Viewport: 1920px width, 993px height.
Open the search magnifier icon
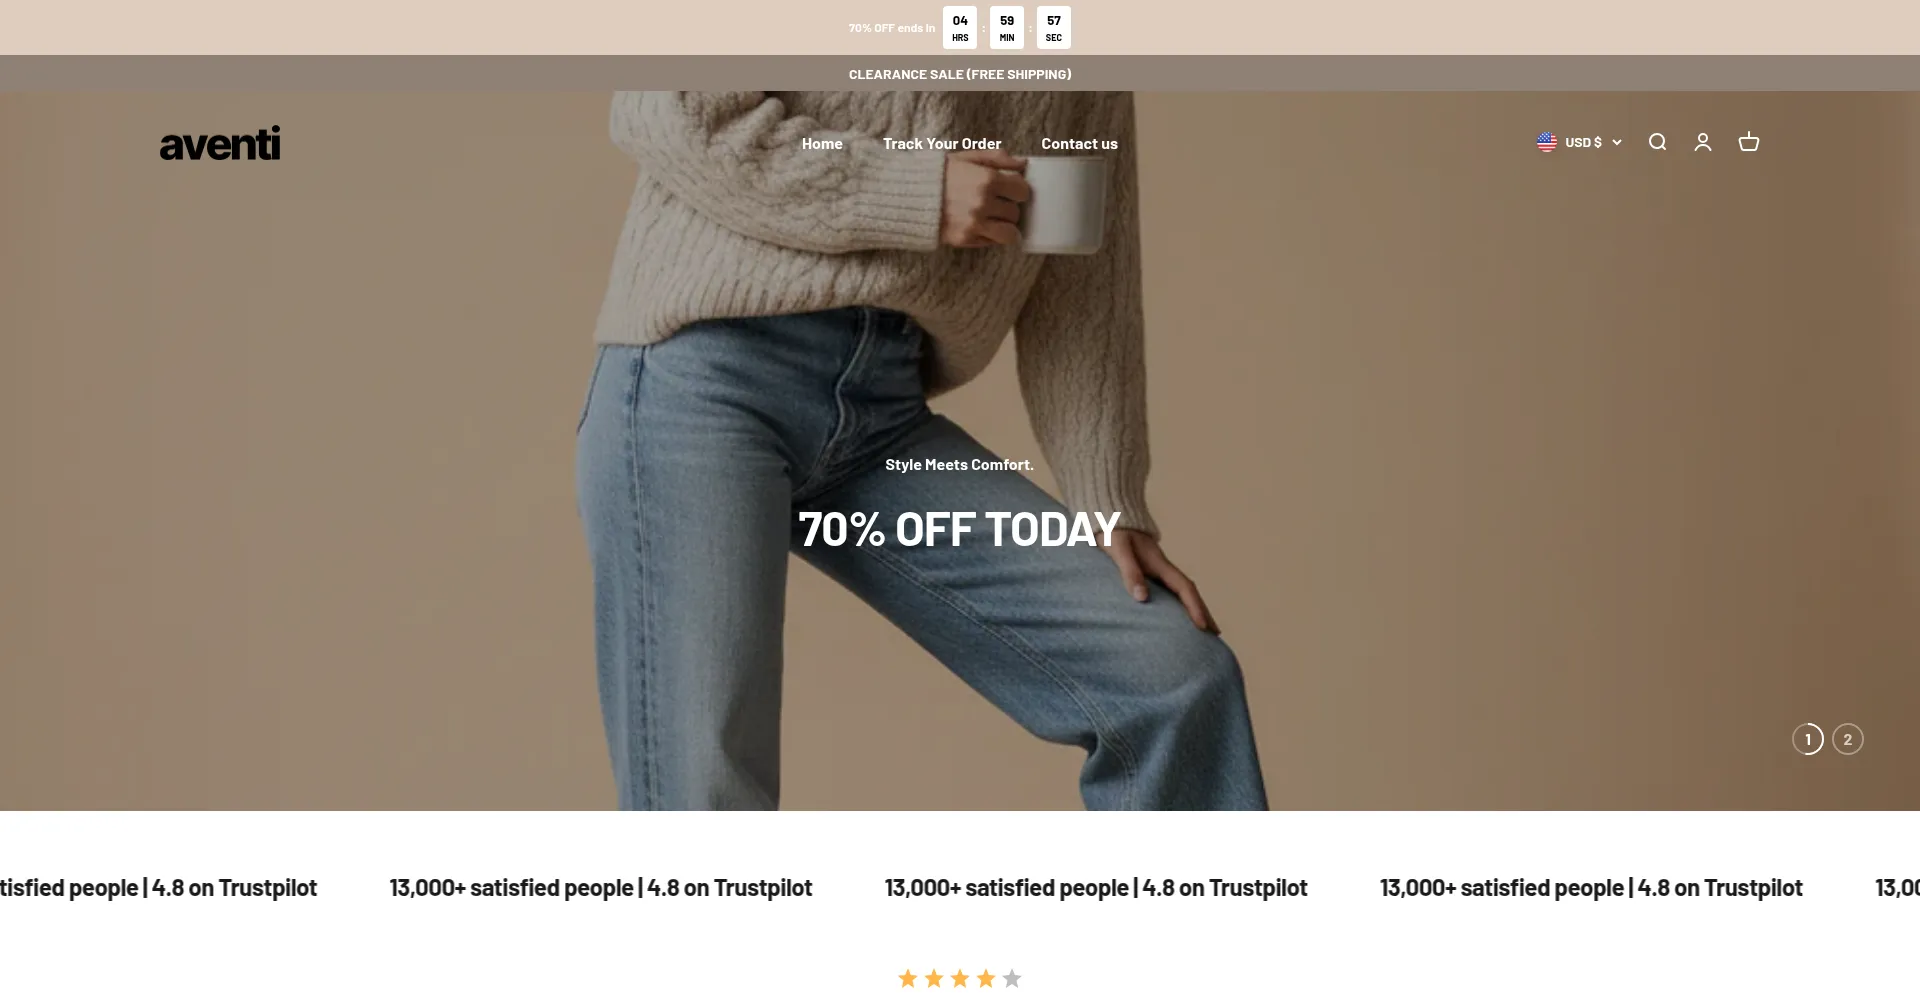click(x=1657, y=142)
